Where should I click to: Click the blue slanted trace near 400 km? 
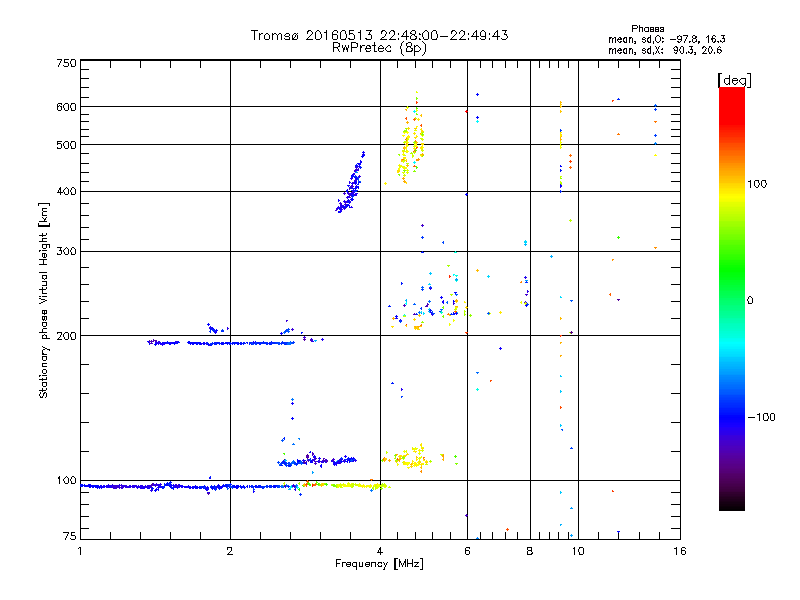[351, 182]
